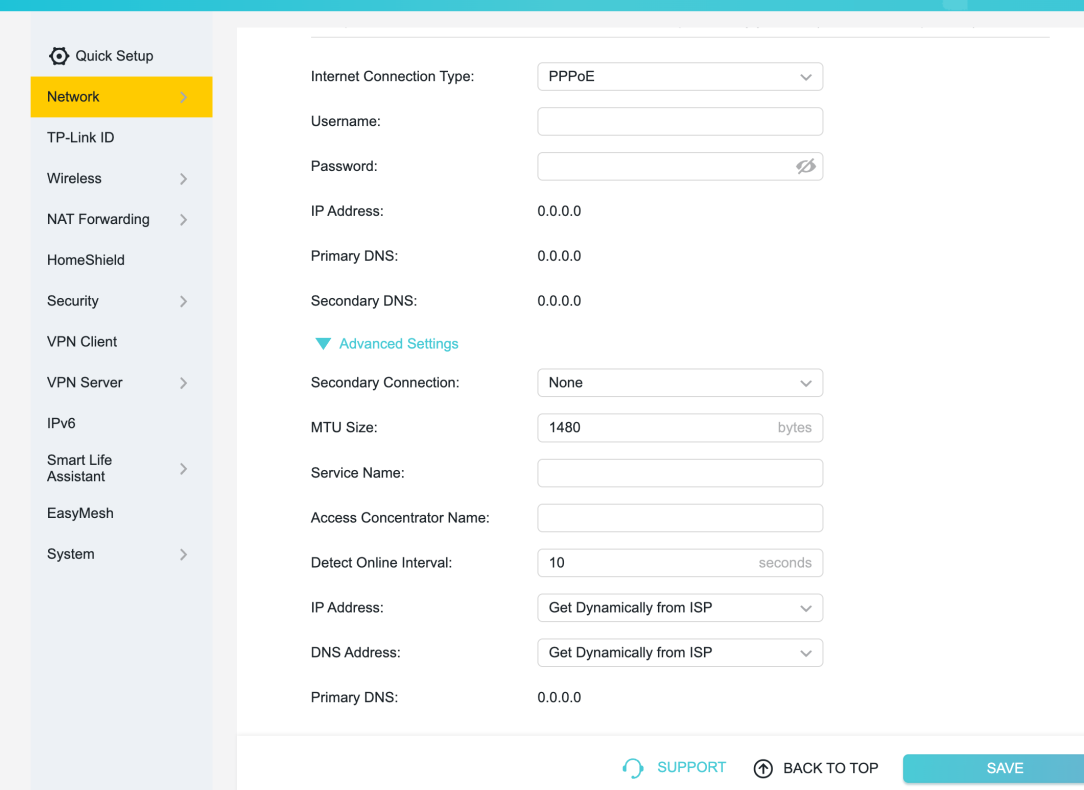Open Internet Connection Type dropdown
Viewport: 1084px width, 790px height.
tap(680, 77)
